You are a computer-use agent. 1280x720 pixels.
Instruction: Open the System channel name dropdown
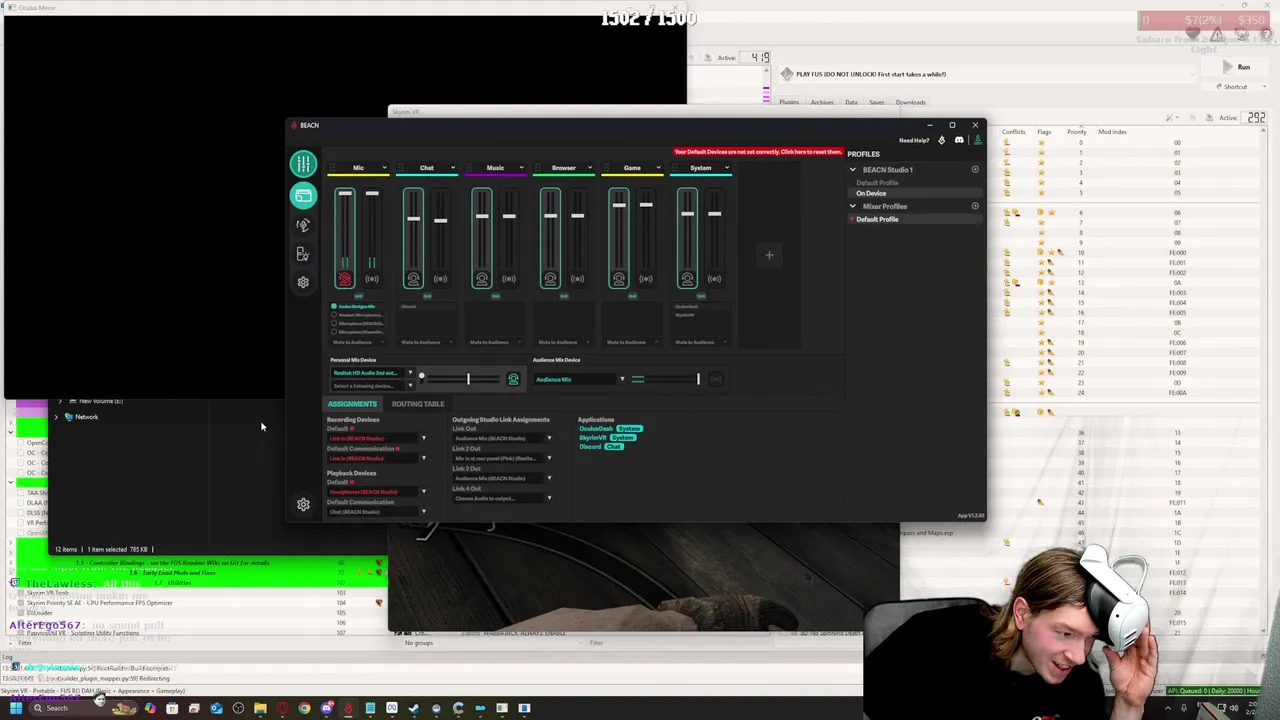tap(726, 168)
